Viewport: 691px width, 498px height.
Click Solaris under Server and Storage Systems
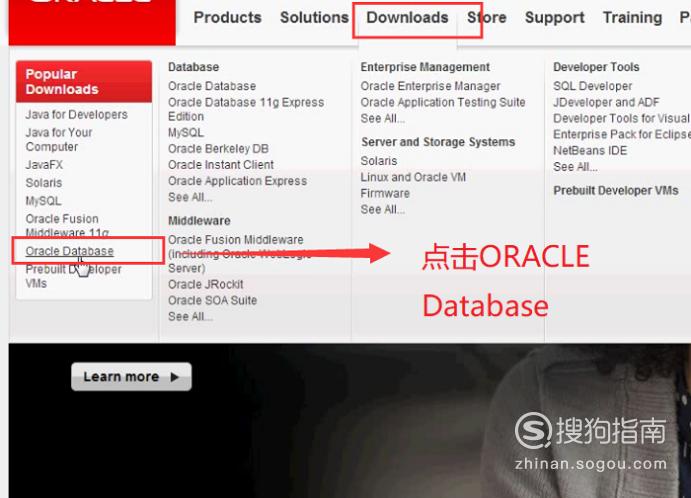tap(379, 161)
